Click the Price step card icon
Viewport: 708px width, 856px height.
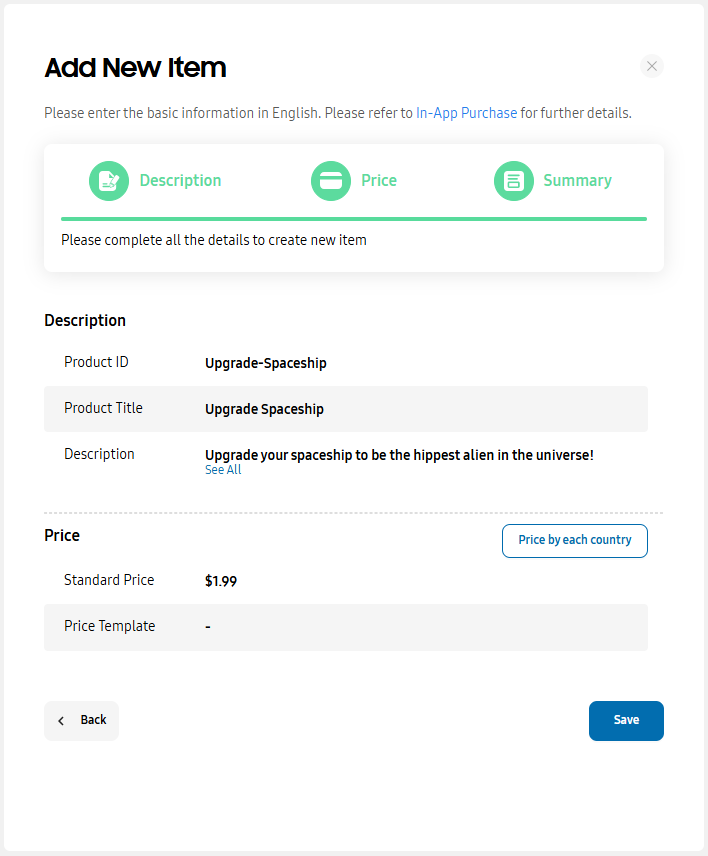[x=331, y=181]
